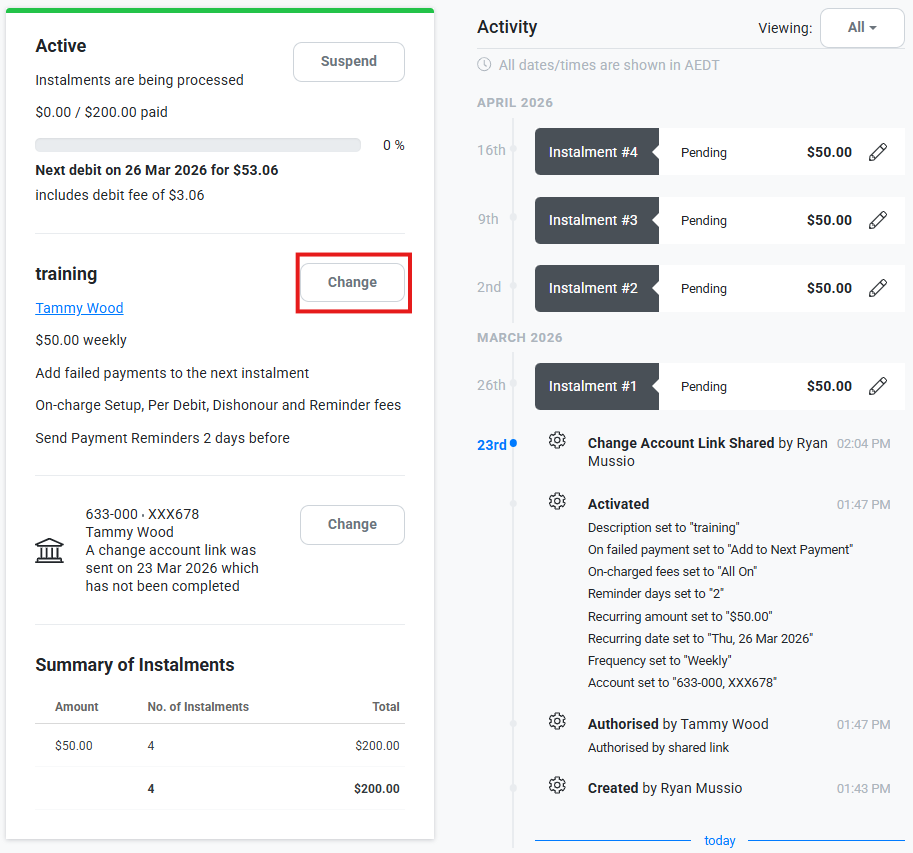This screenshot has height=853, width=913.
Task: Change the bank account 633-000
Action: pyautogui.click(x=352, y=524)
